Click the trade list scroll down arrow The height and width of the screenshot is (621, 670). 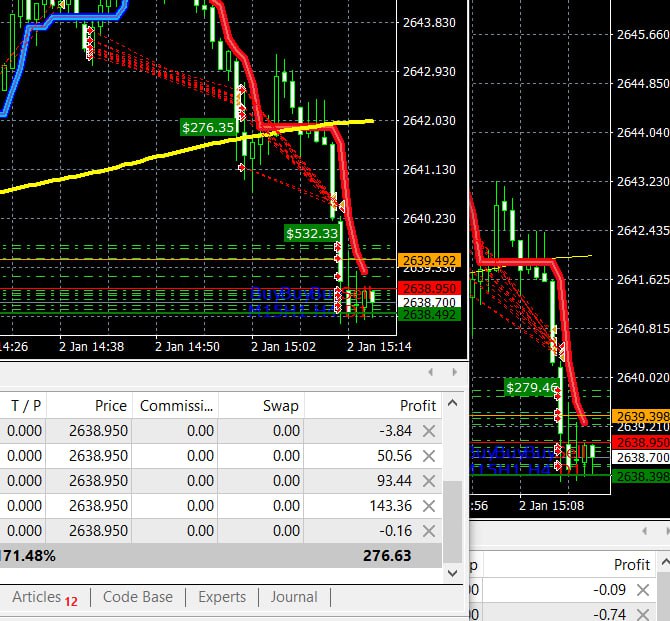(453, 573)
